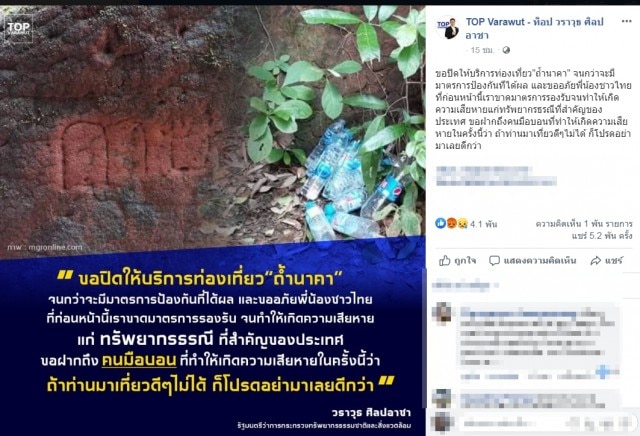This screenshot has height=436, width=640.
Task: Click the speech bubble comment icon
Action: click(494, 260)
